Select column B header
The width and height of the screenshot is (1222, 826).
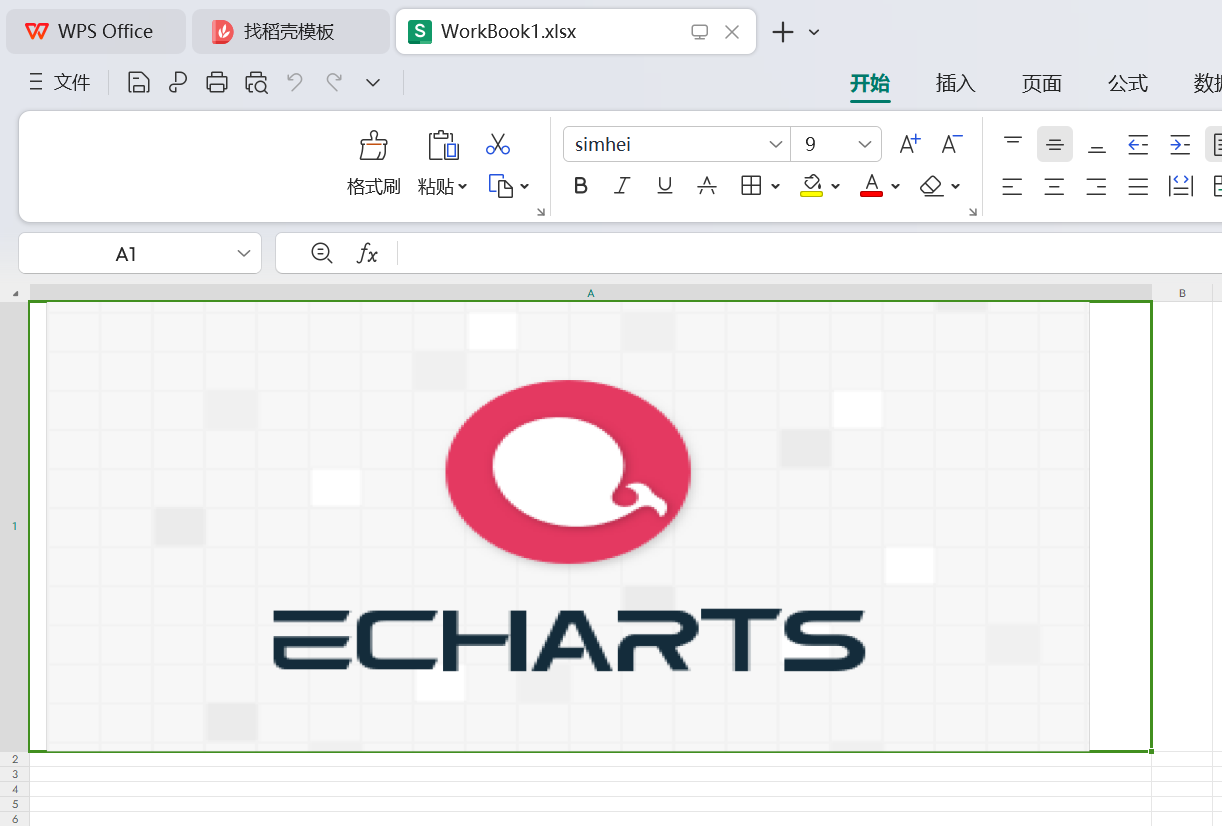point(1183,293)
